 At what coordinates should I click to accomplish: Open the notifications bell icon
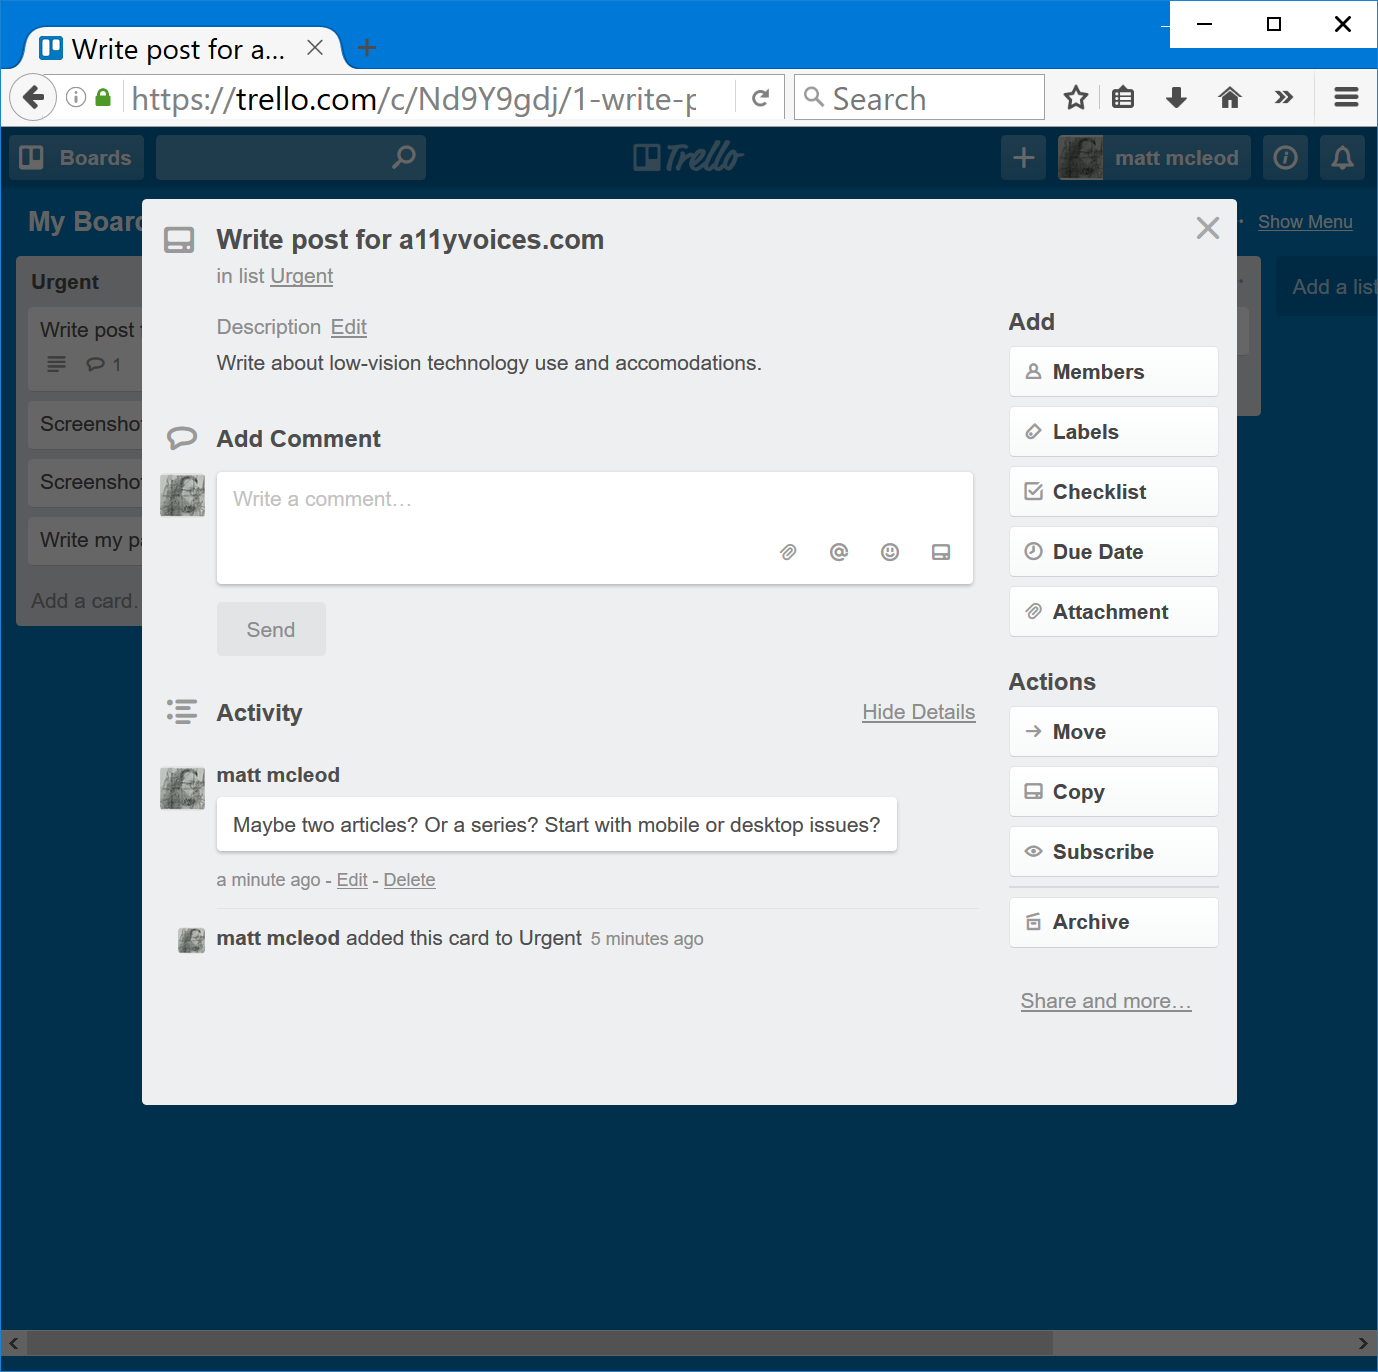pyautogui.click(x=1342, y=157)
